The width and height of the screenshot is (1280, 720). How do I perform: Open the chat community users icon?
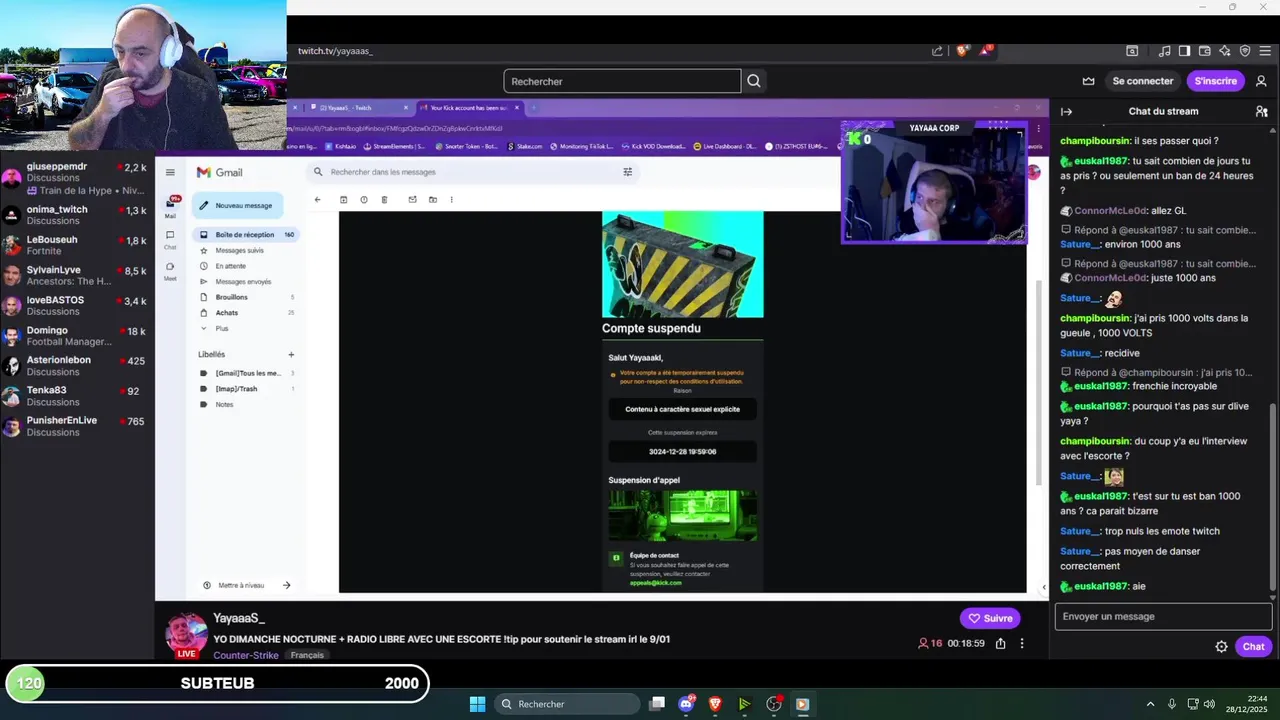tap(1261, 111)
